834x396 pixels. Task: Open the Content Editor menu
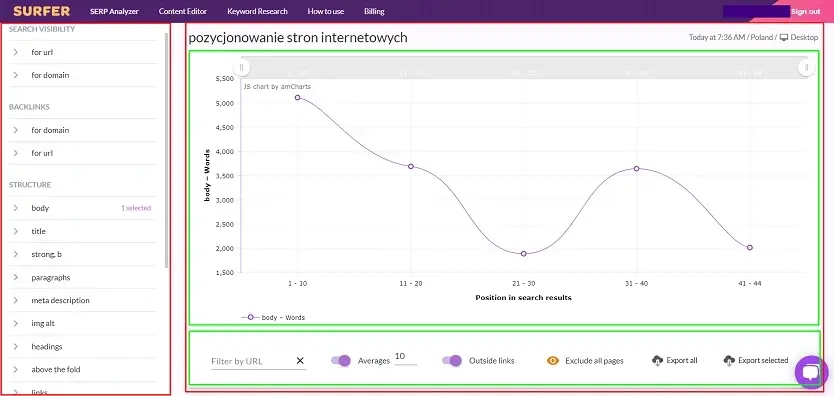pyautogui.click(x=183, y=11)
